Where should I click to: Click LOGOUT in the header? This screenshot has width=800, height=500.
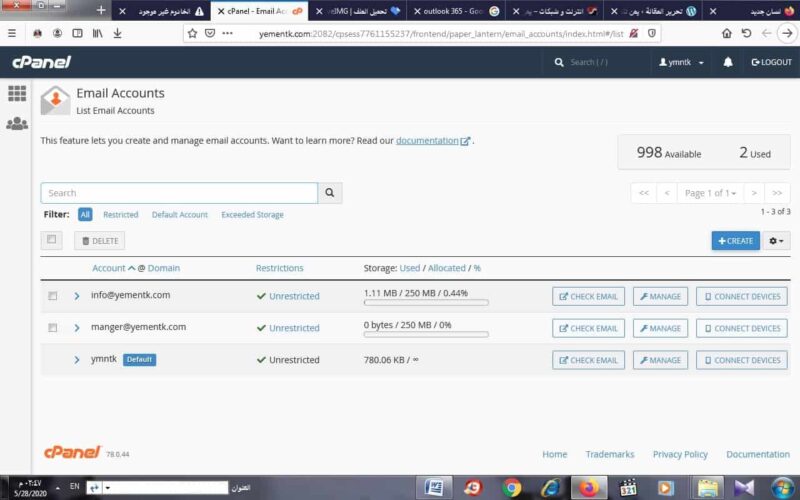(771, 62)
